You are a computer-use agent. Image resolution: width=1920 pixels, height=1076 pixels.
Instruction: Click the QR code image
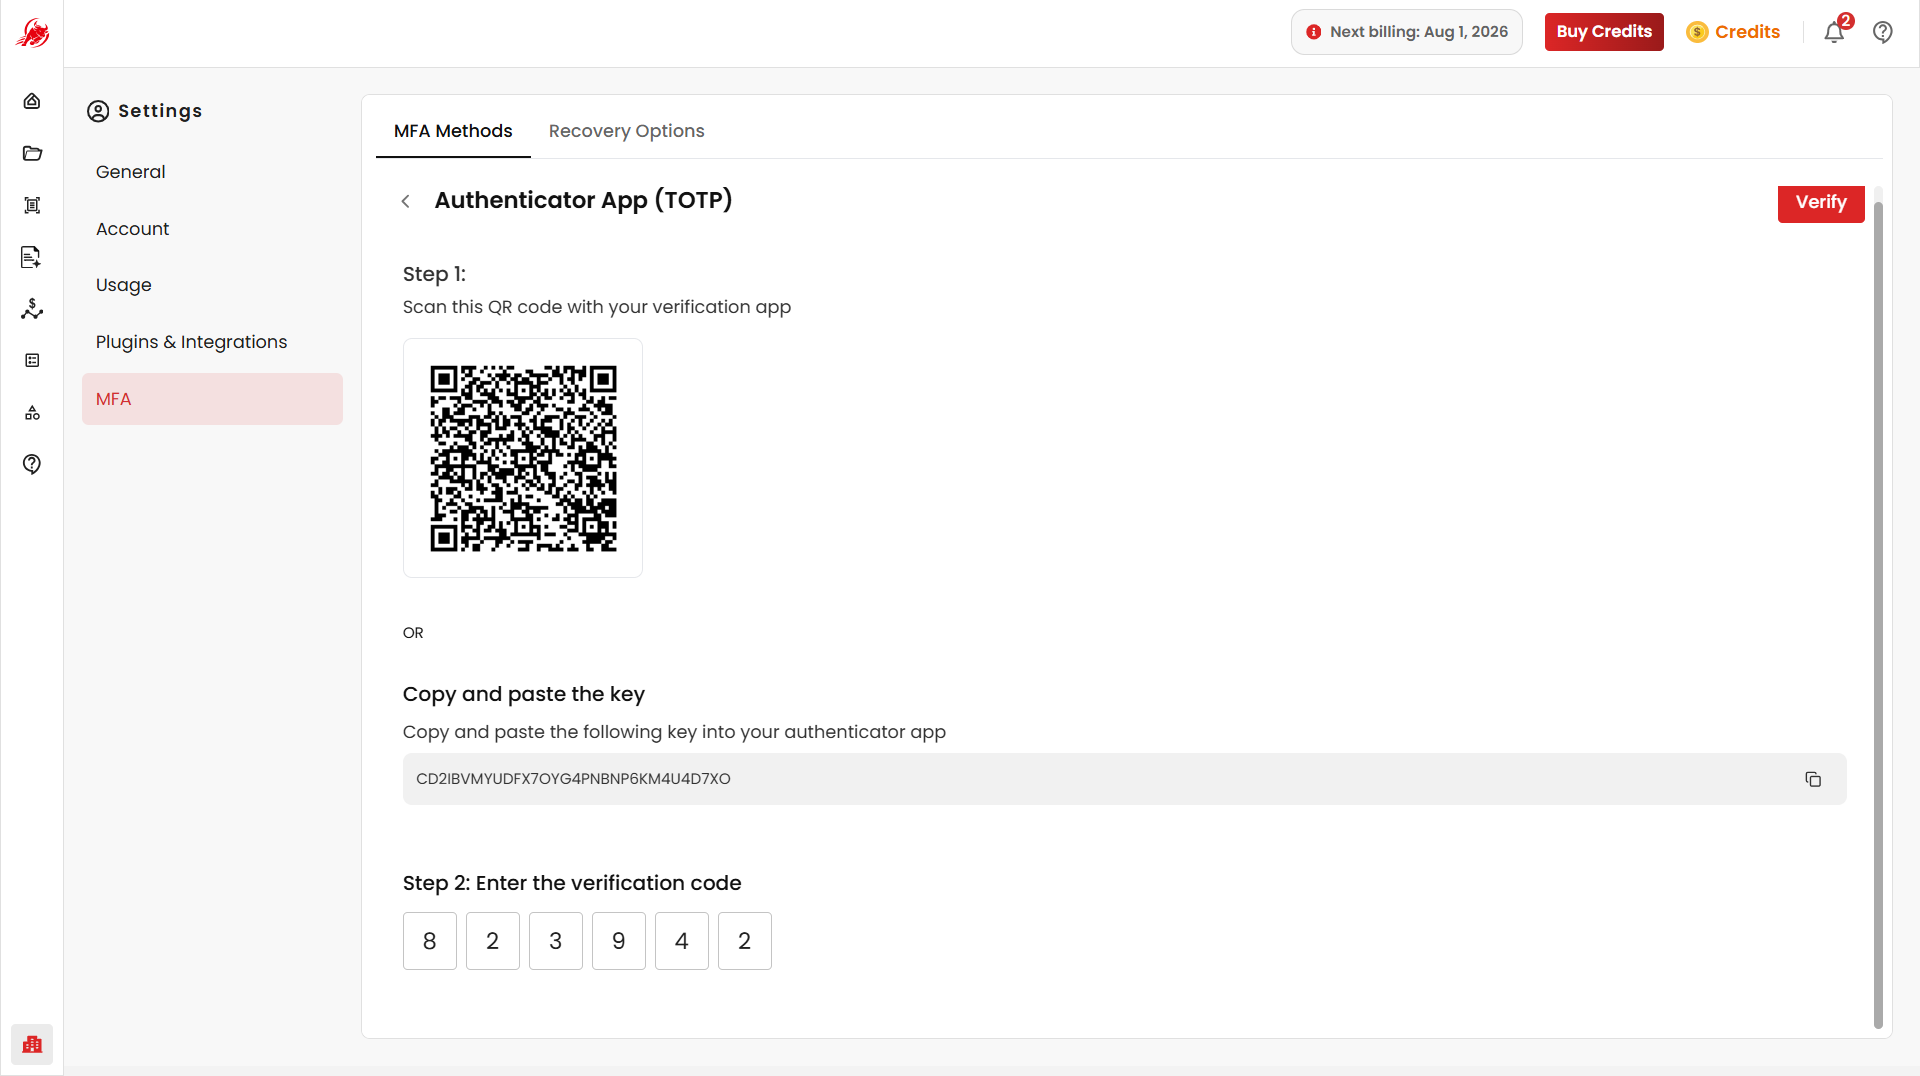(x=523, y=458)
